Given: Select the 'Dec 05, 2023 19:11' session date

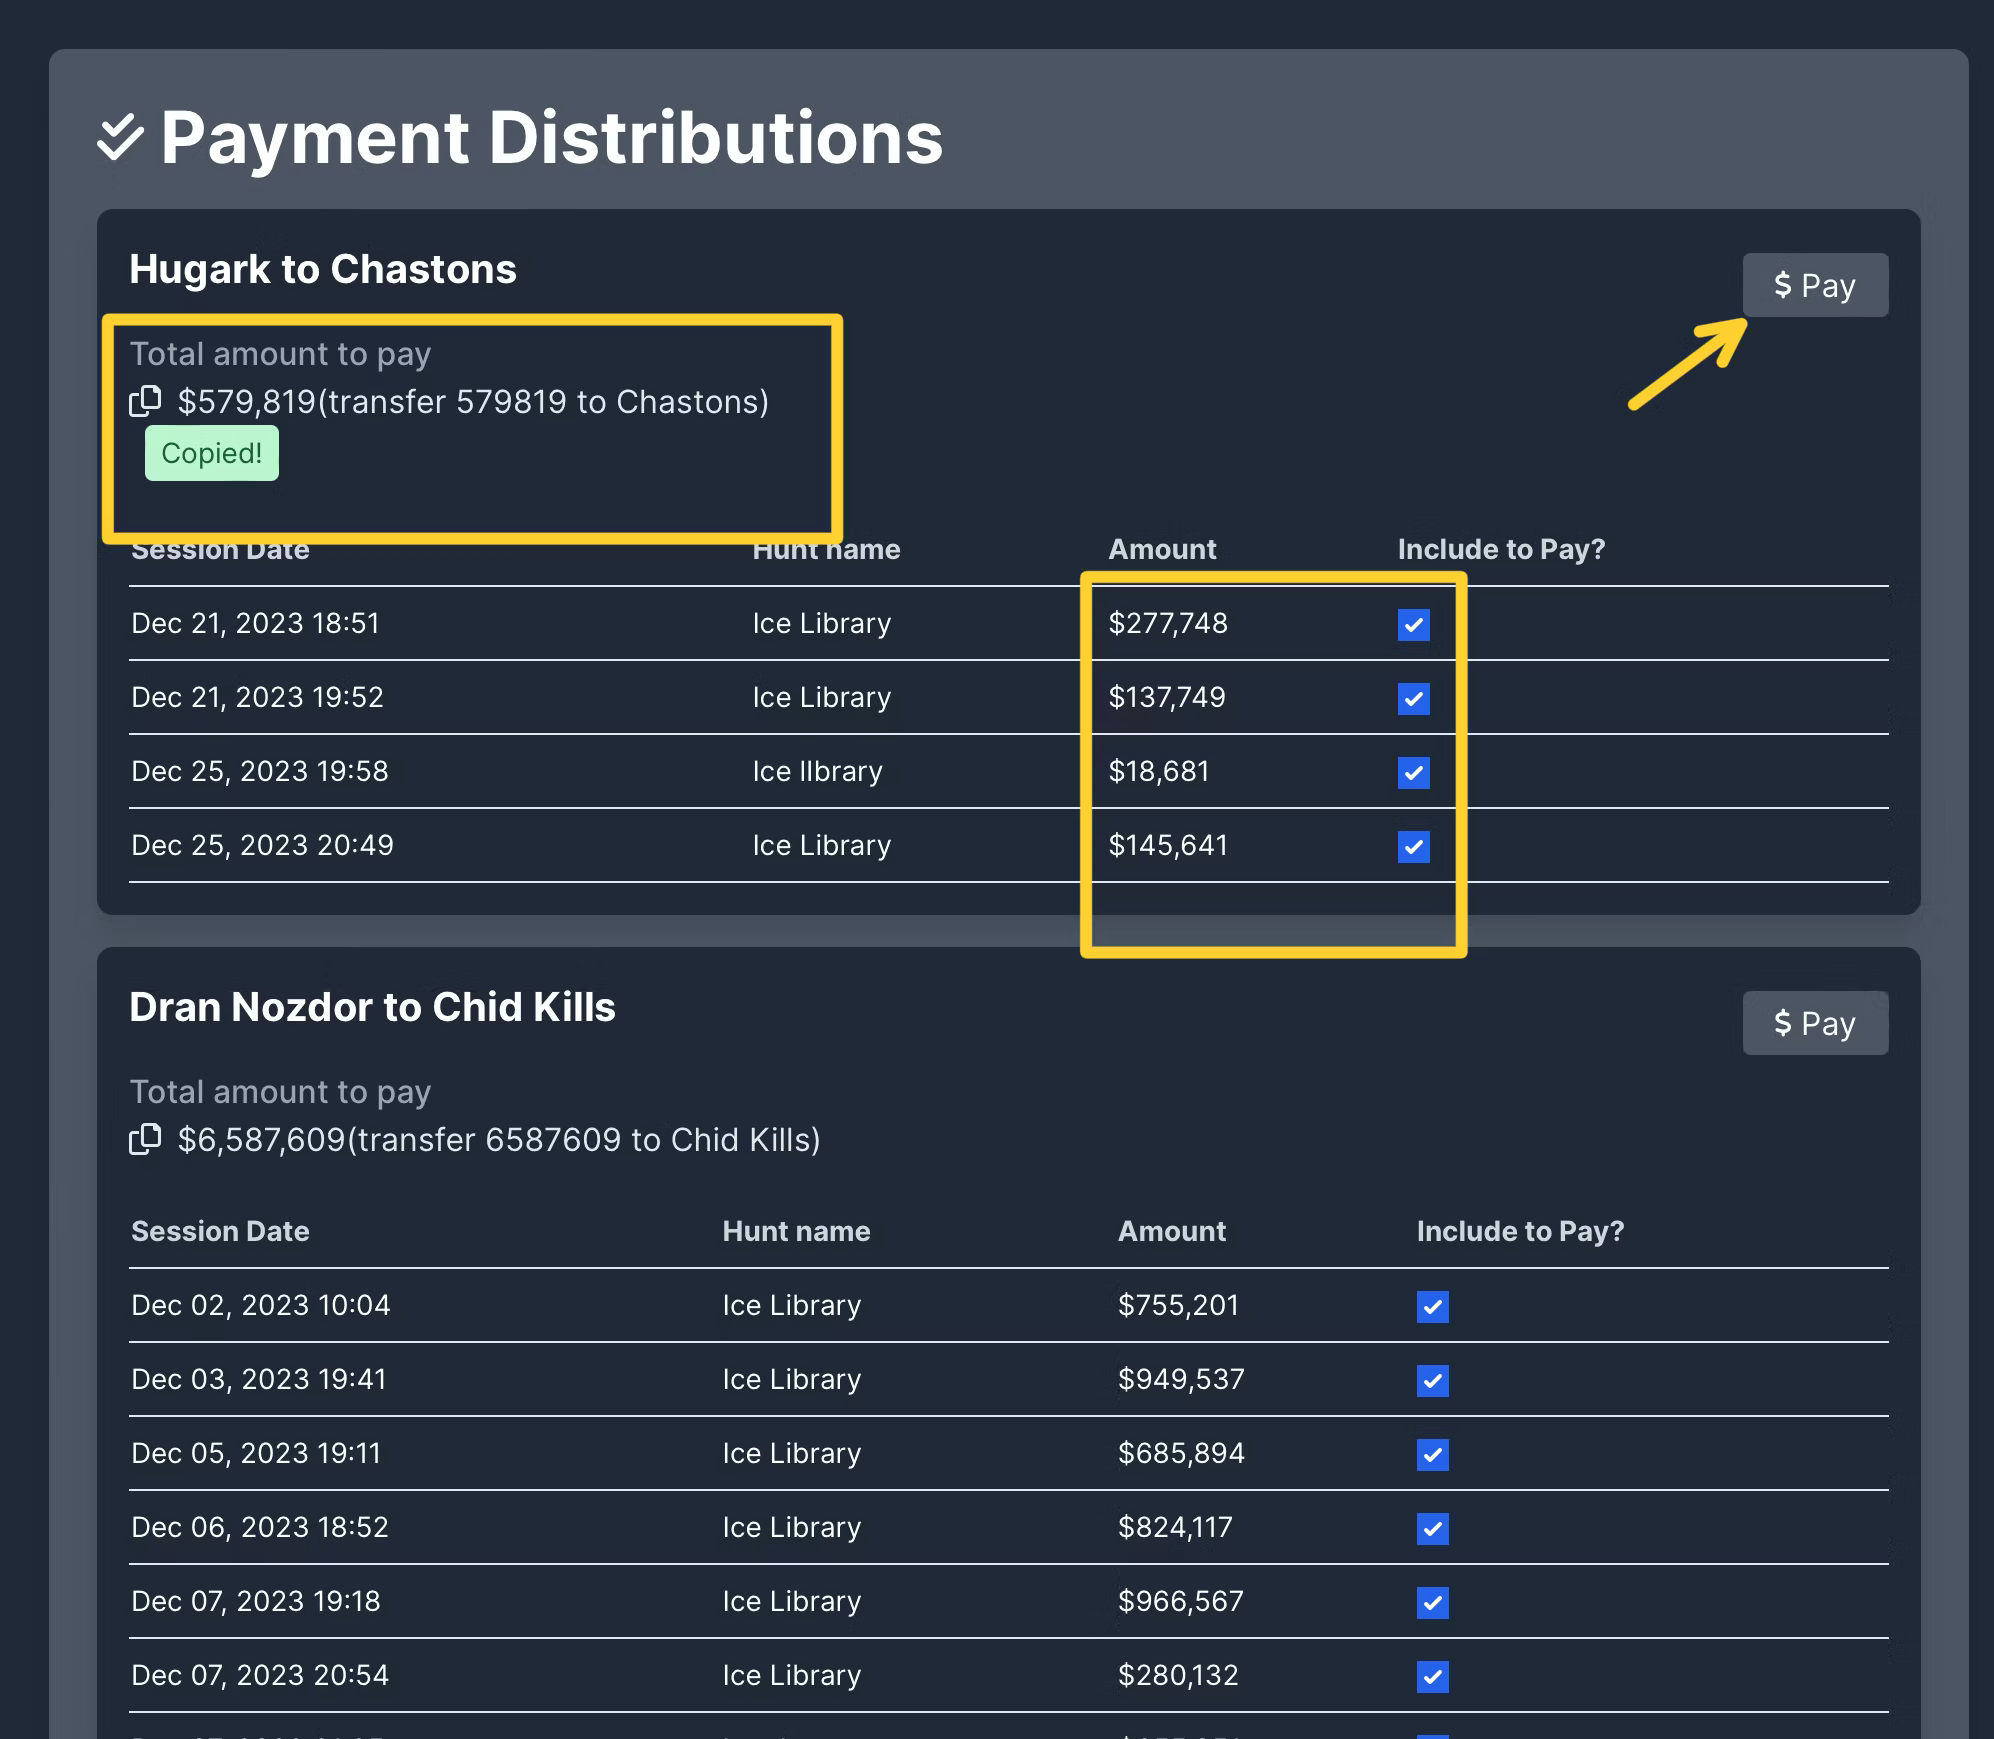Looking at the screenshot, I should point(256,1453).
